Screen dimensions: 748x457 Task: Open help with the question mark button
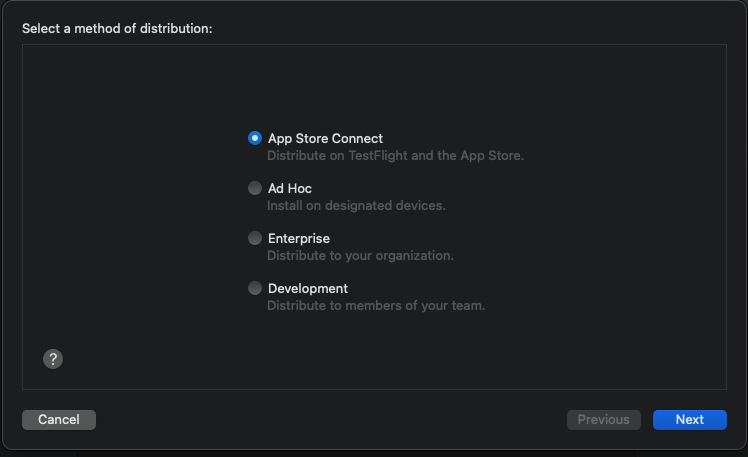[x=54, y=359]
